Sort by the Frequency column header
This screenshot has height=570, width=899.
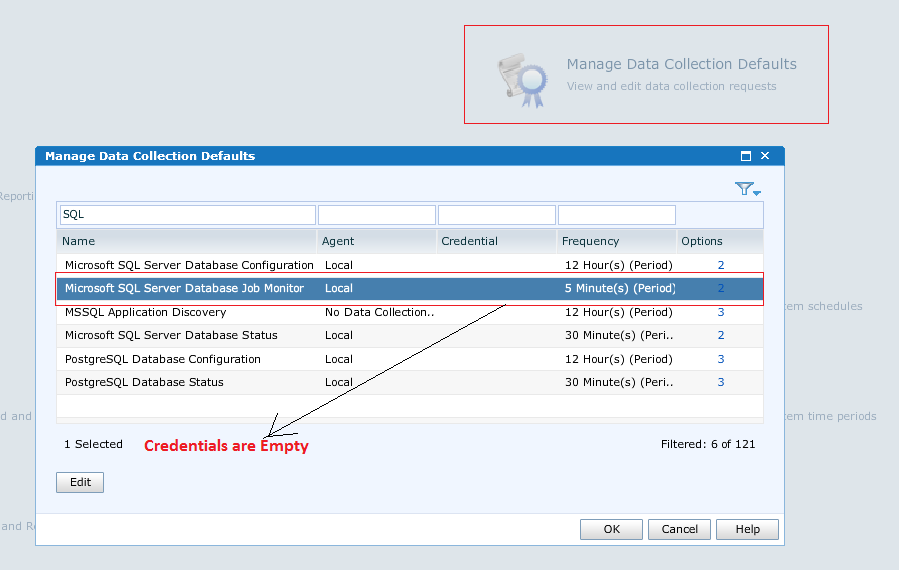point(616,241)
